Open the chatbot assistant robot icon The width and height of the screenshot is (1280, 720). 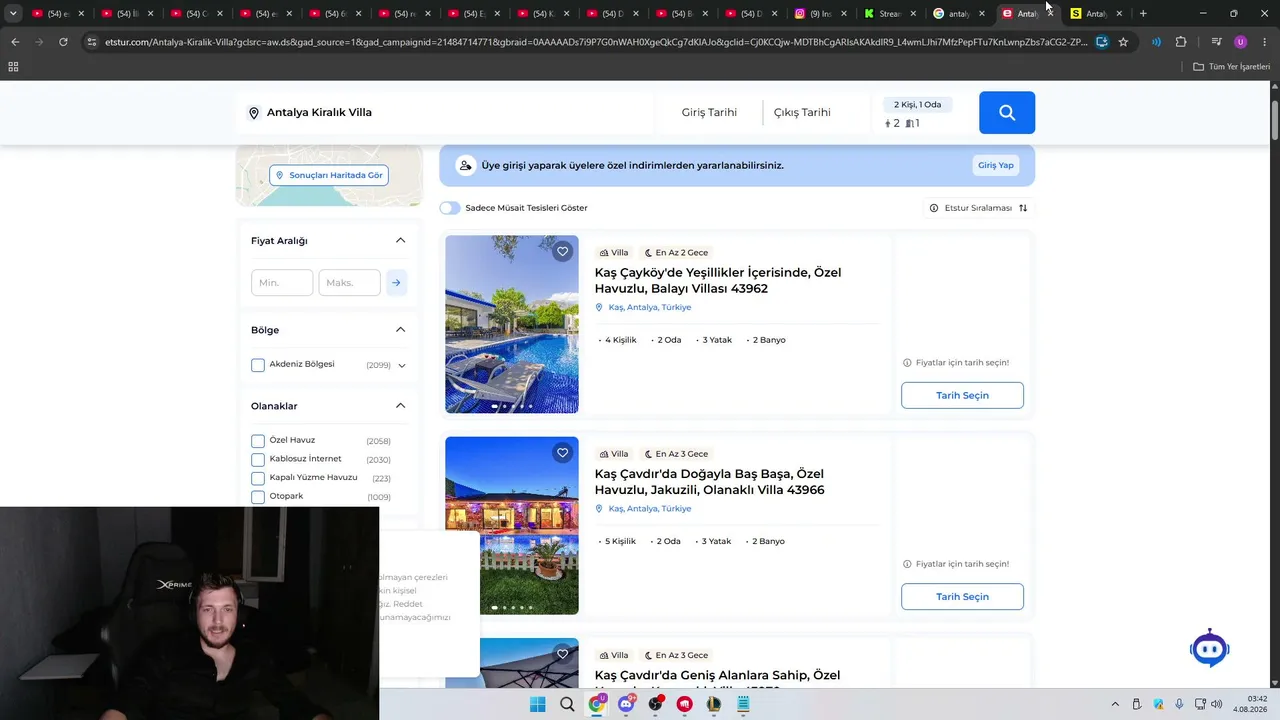(x=1210, y=649)
